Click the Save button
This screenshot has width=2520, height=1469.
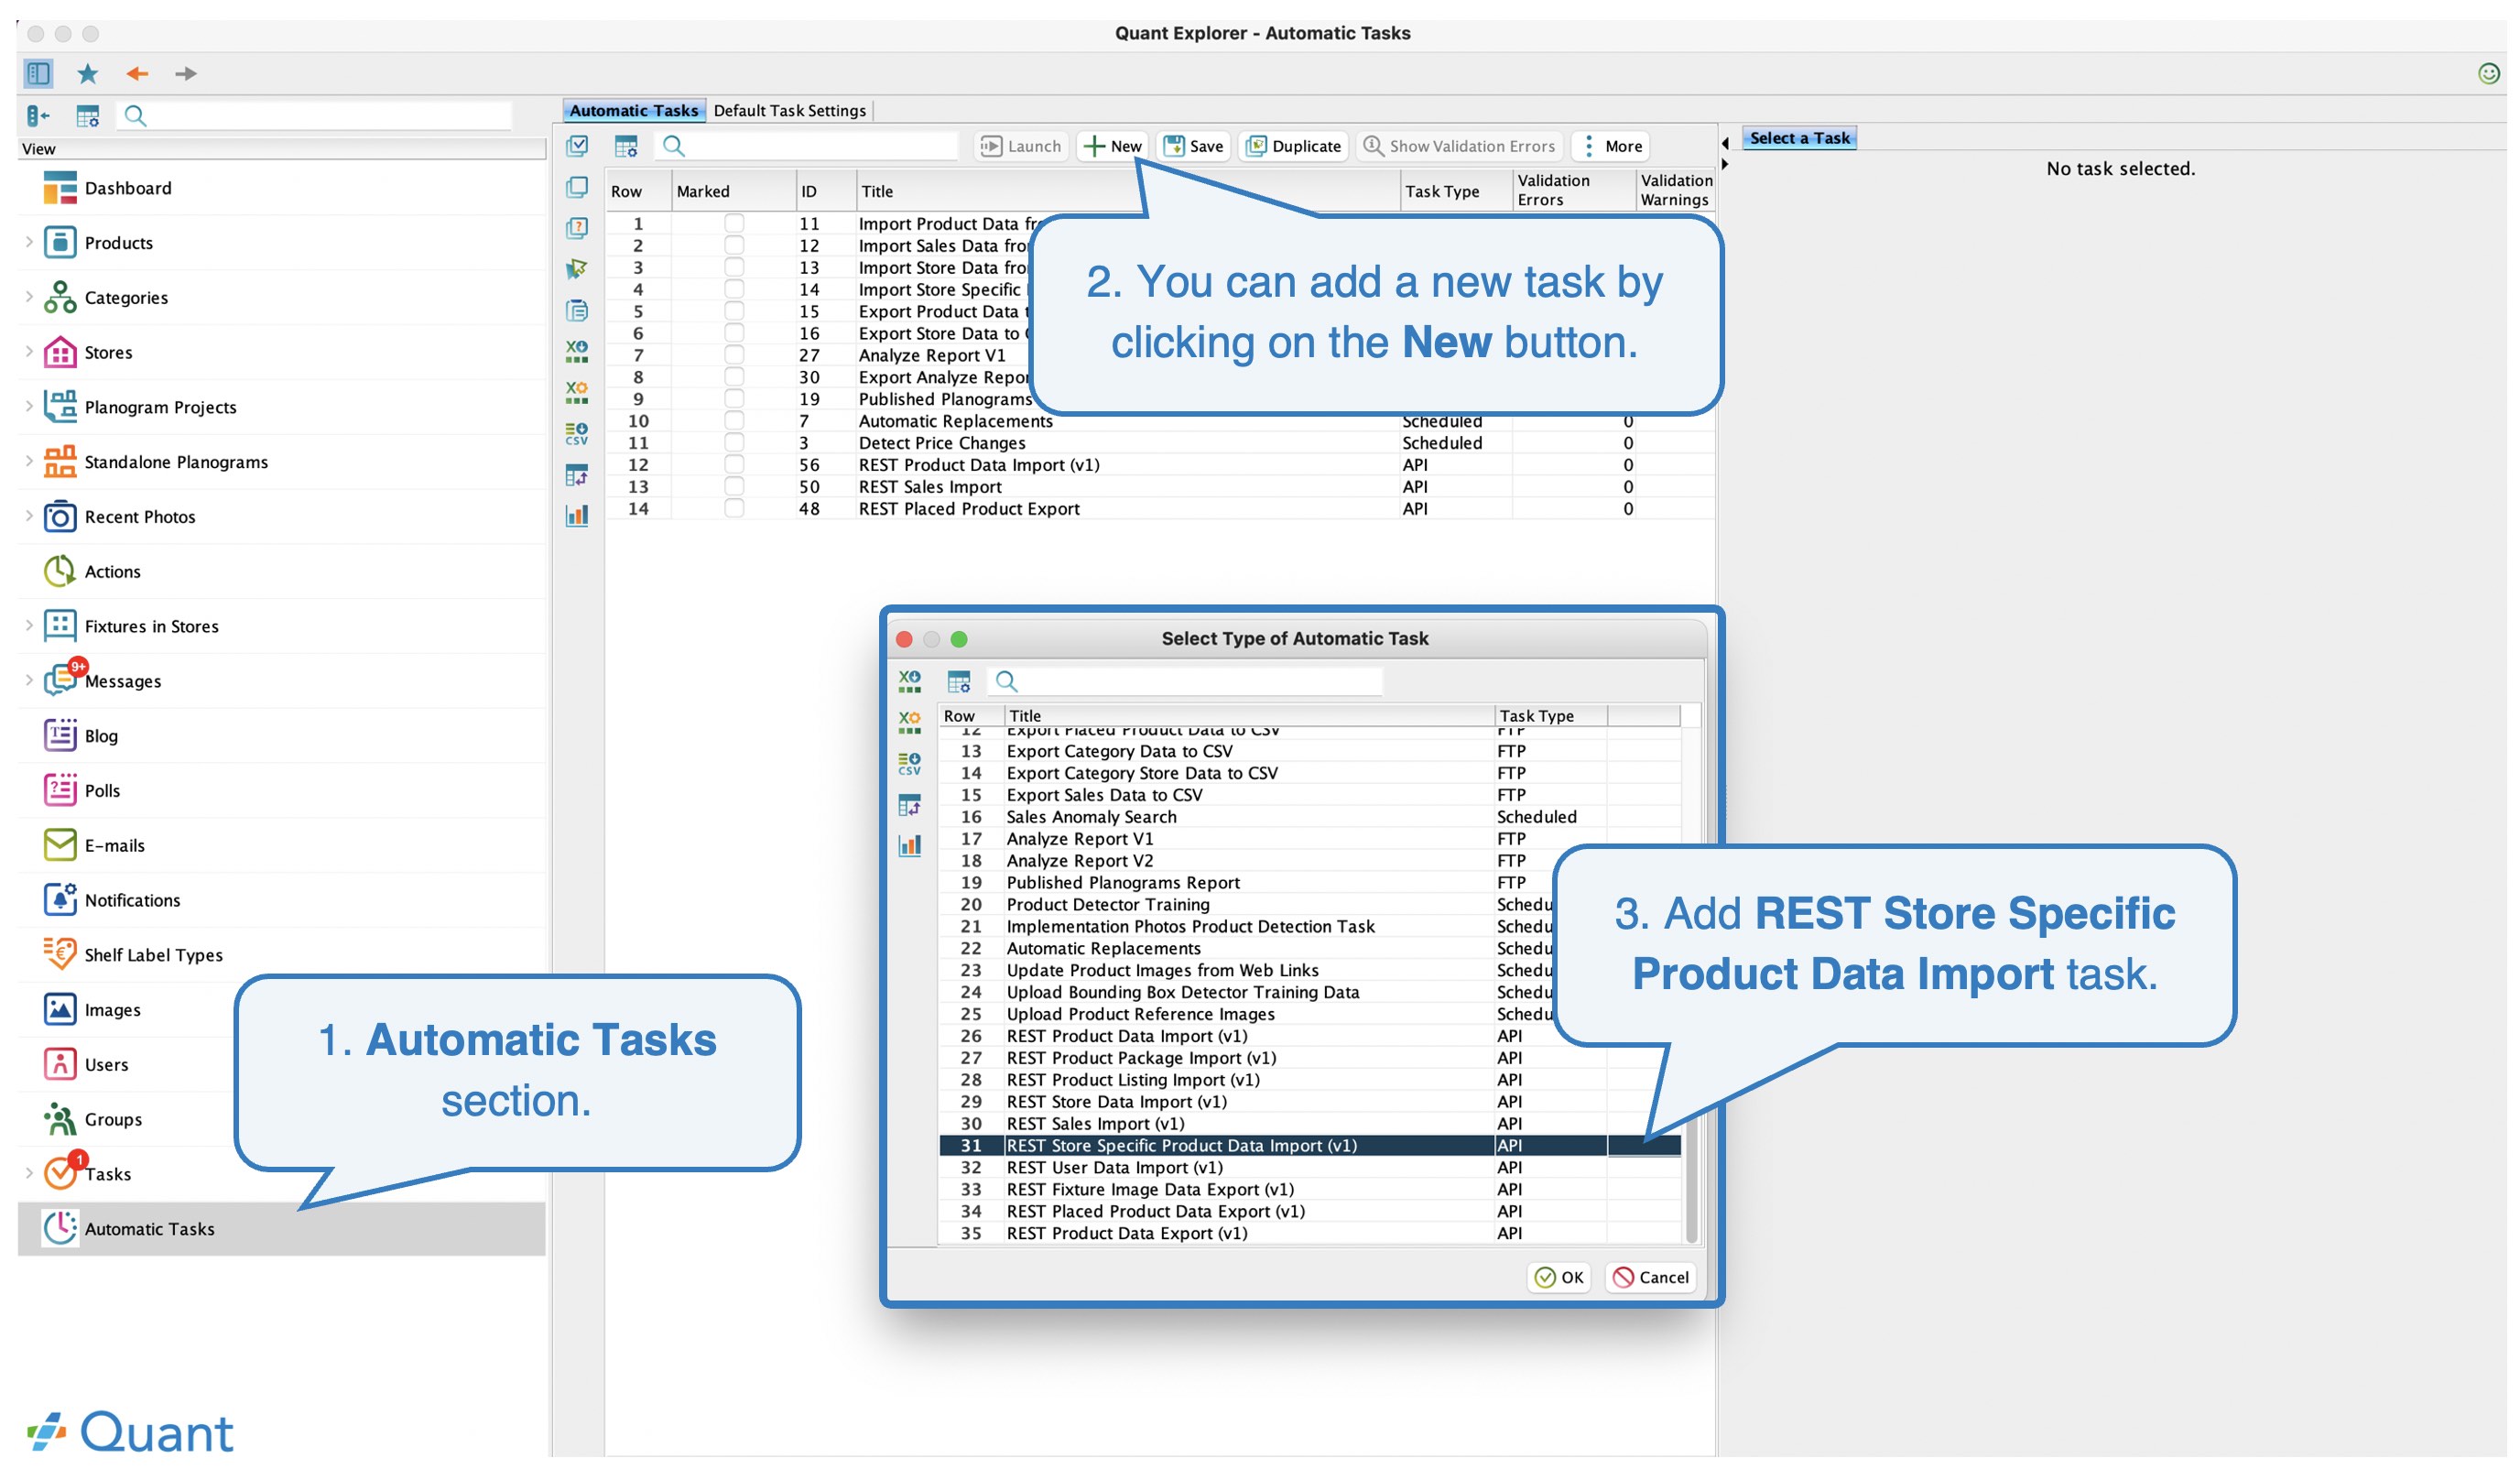(1194, 146)
